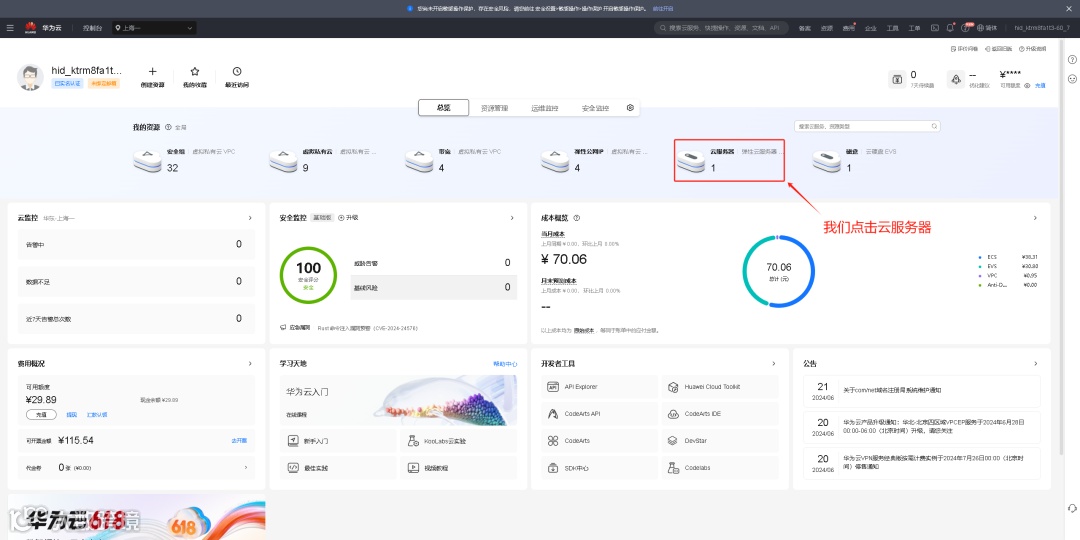Open the 磁盘 EVS resource card

854,160
